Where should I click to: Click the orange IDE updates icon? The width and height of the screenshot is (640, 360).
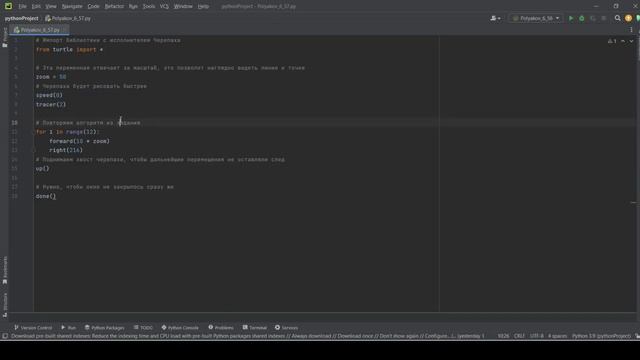[x=628, y=18]
